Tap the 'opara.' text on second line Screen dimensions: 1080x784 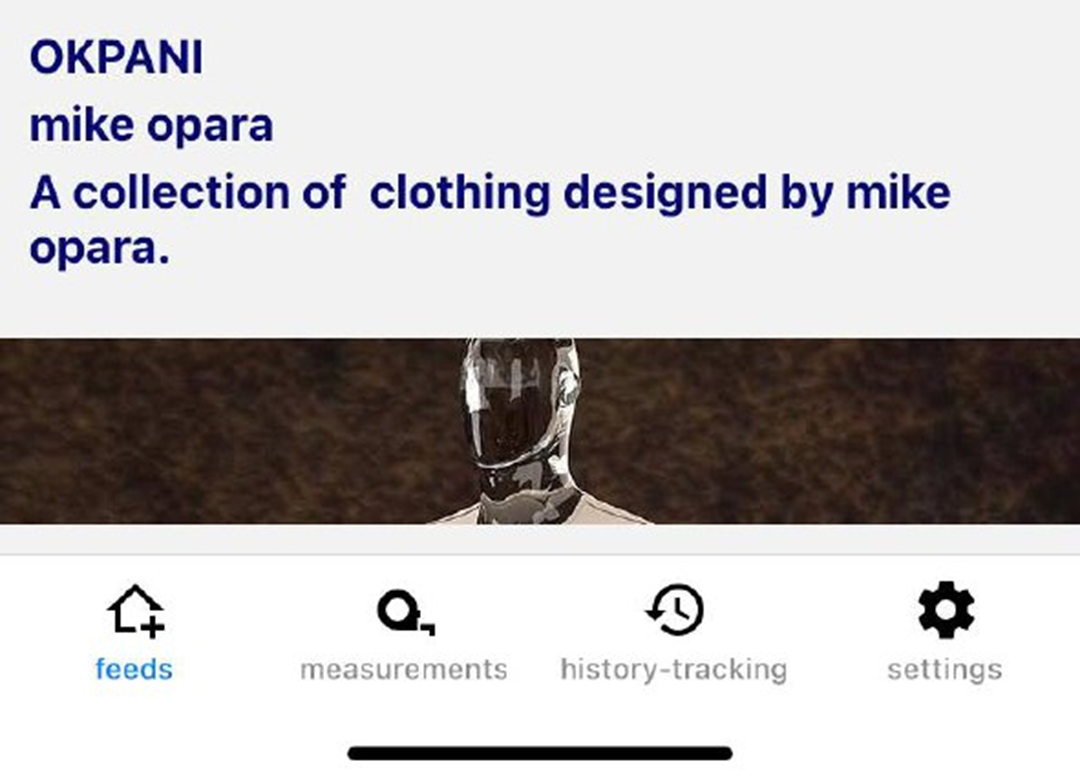tap(99, 249)
